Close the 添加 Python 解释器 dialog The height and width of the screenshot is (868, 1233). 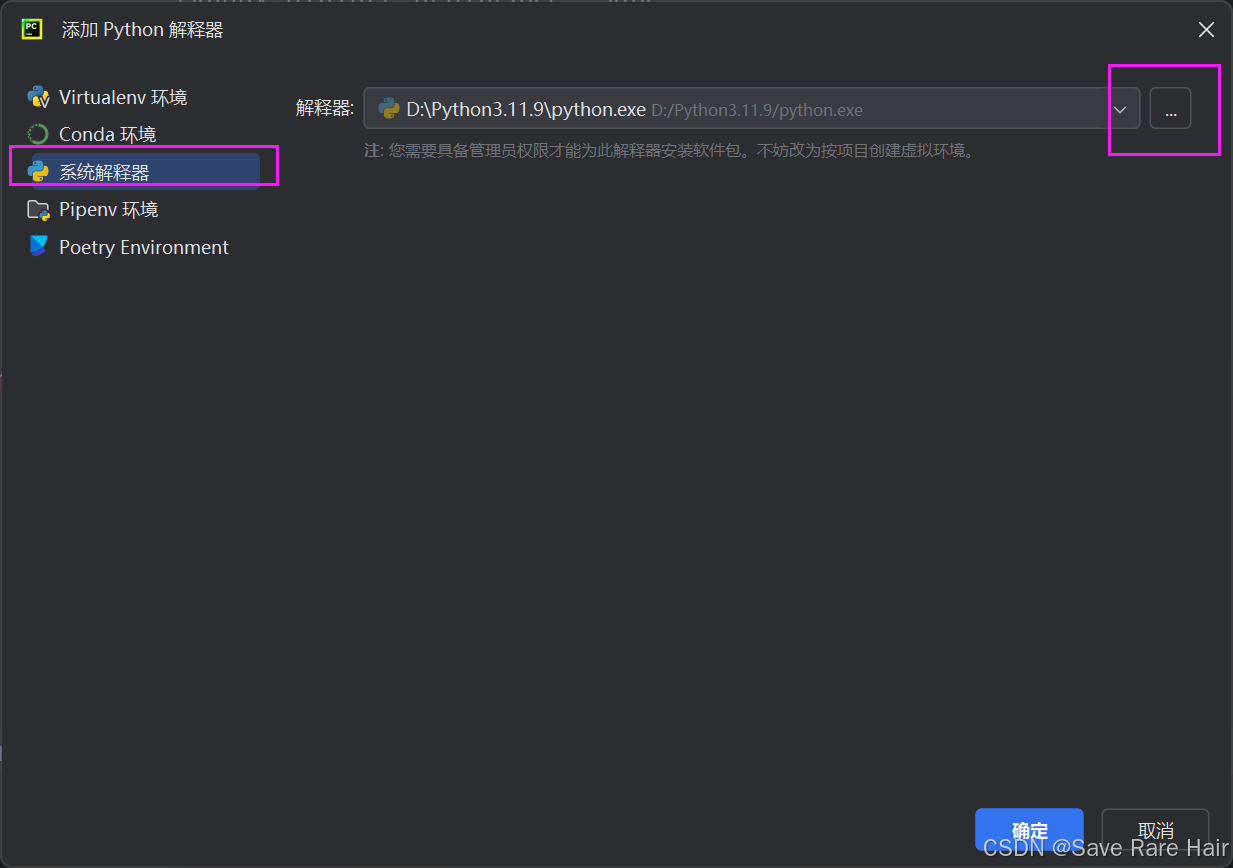[1206, 29]
